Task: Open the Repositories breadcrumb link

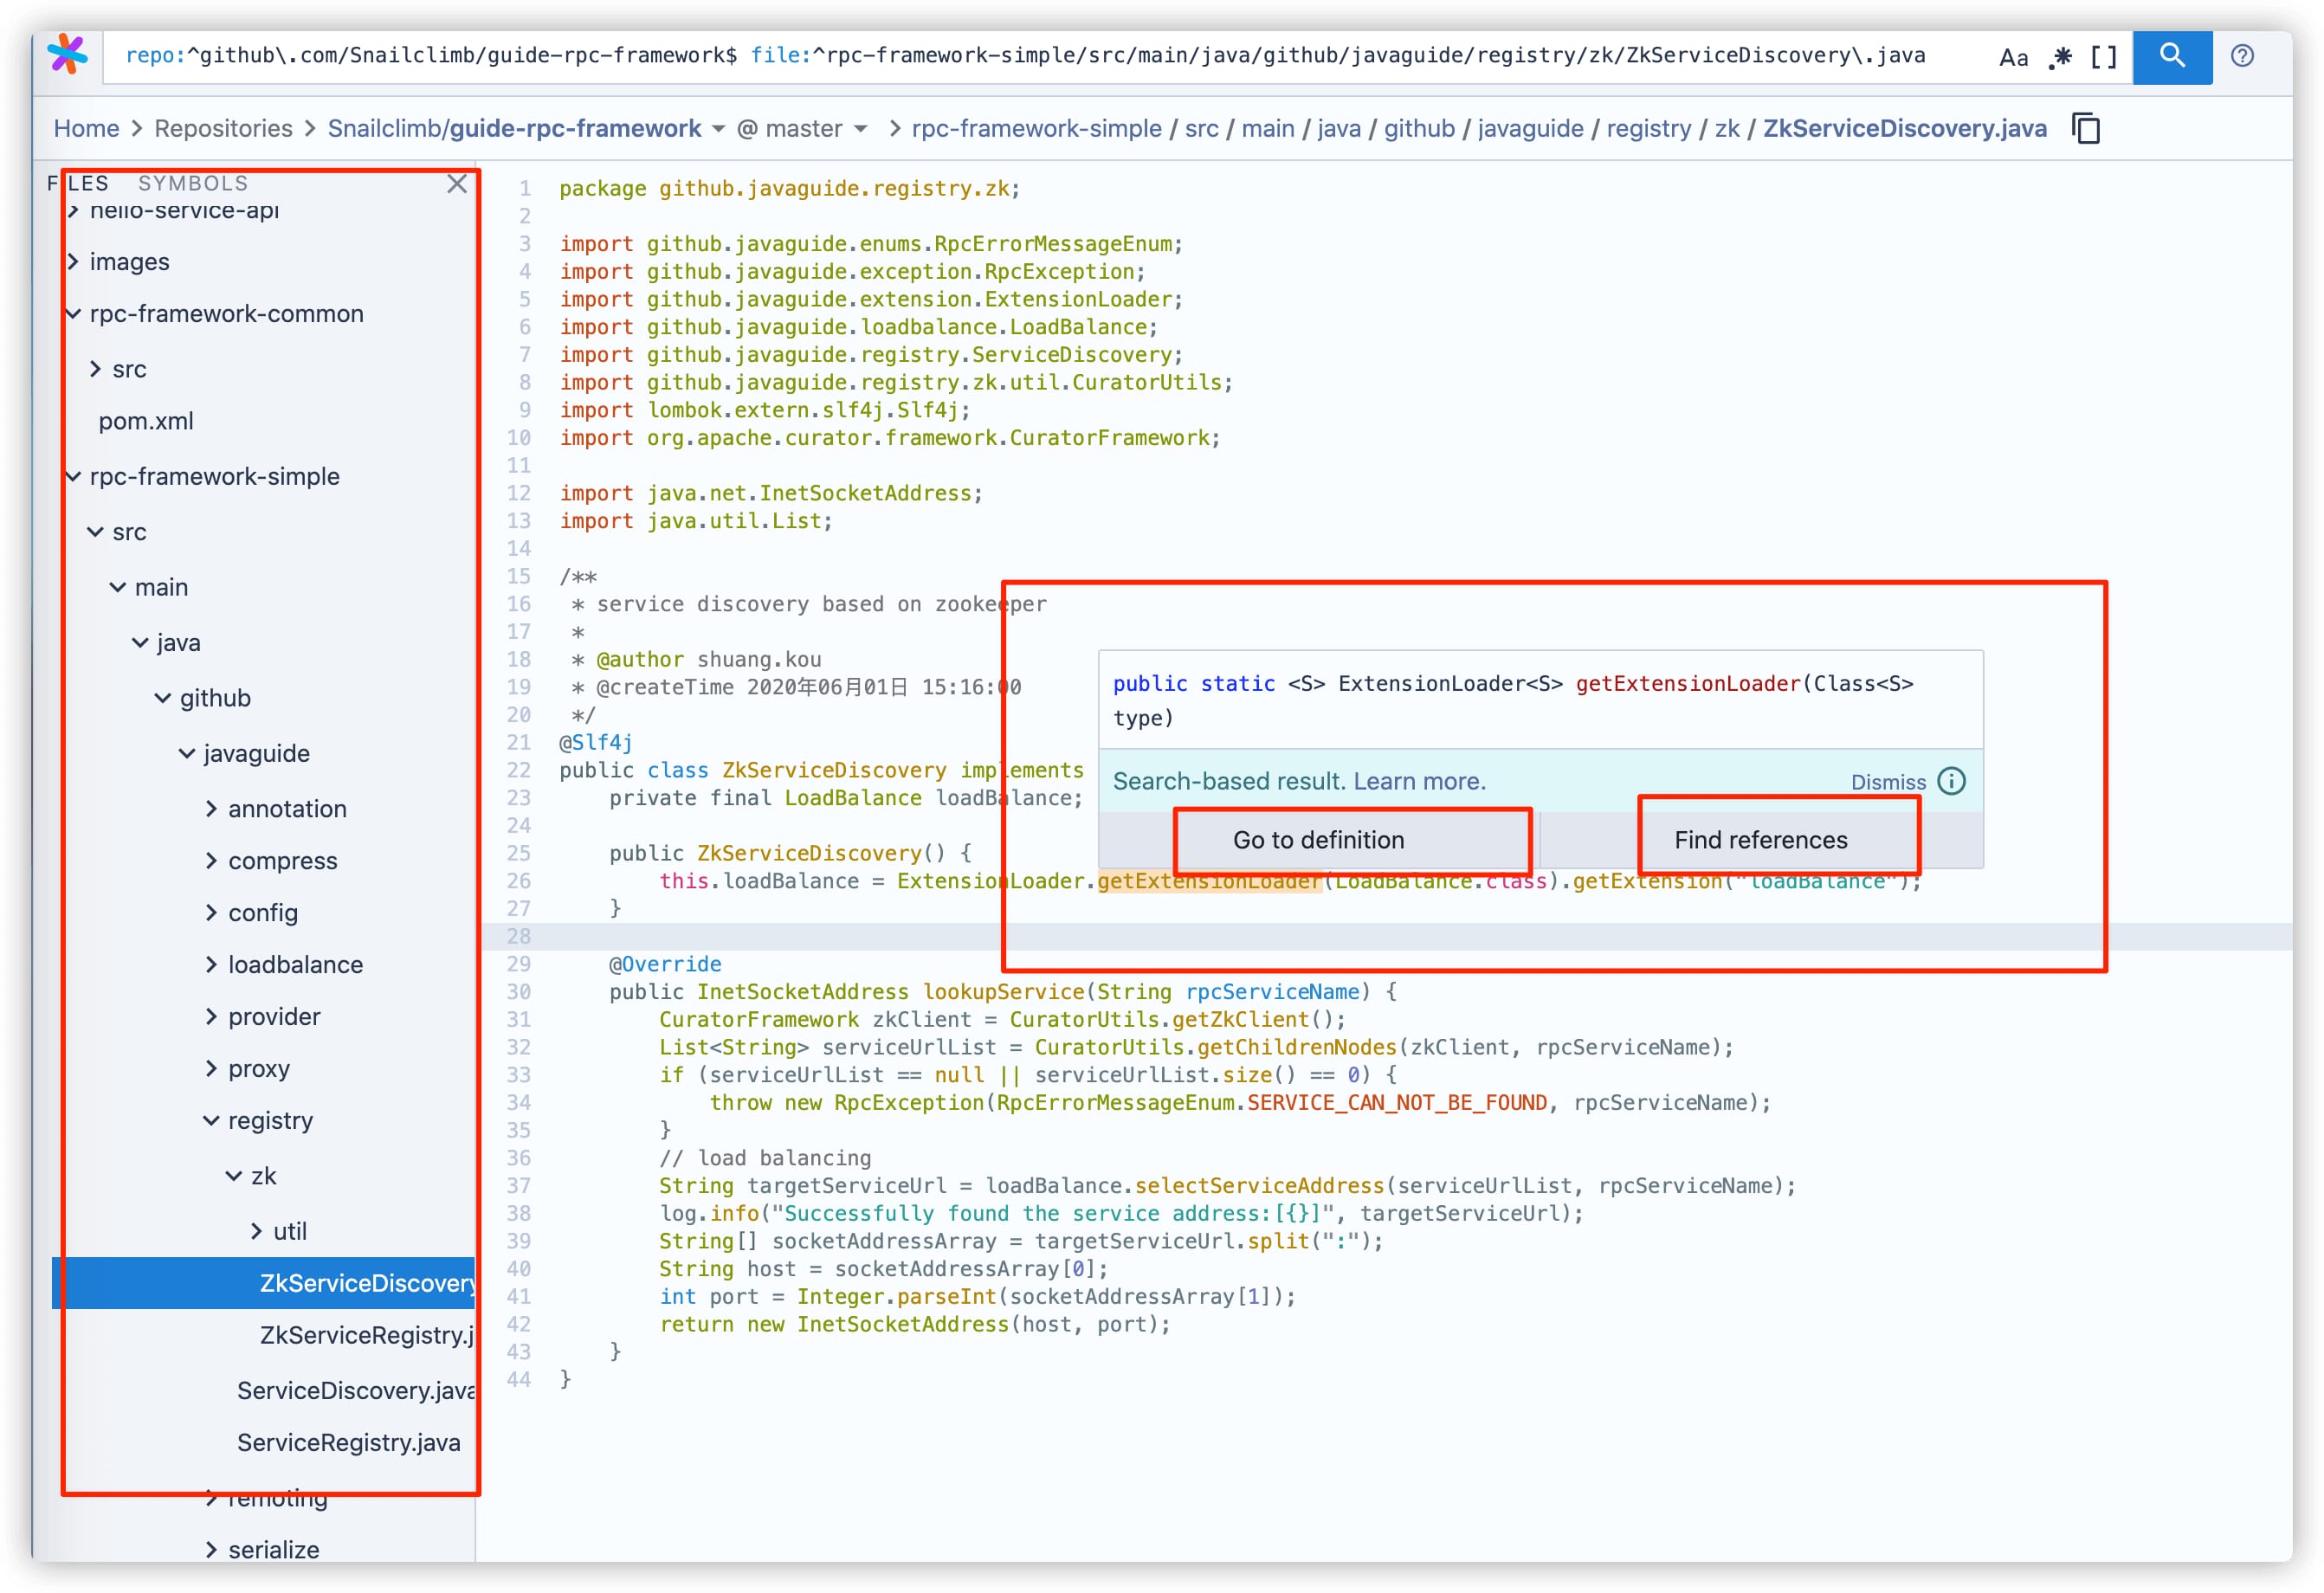Action: [223, 129]
